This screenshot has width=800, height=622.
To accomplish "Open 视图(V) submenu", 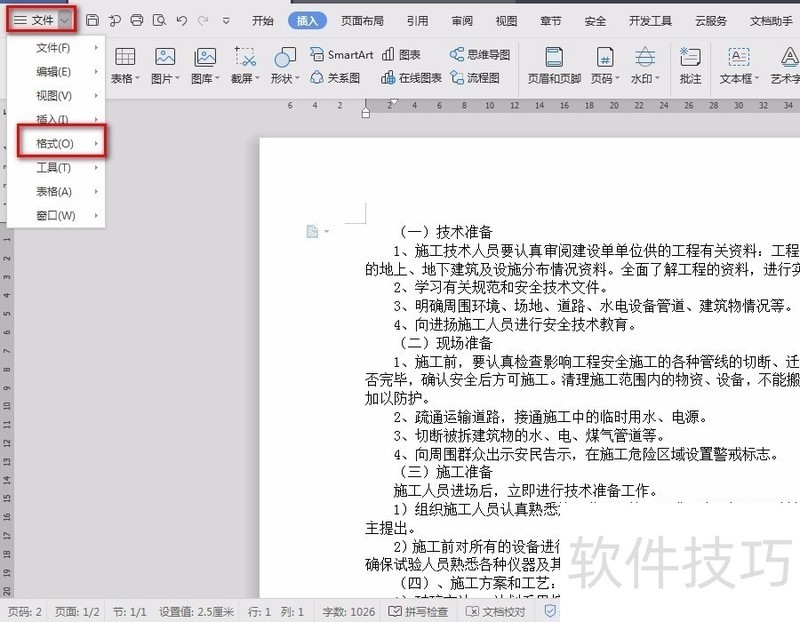I will click(56, 96).
